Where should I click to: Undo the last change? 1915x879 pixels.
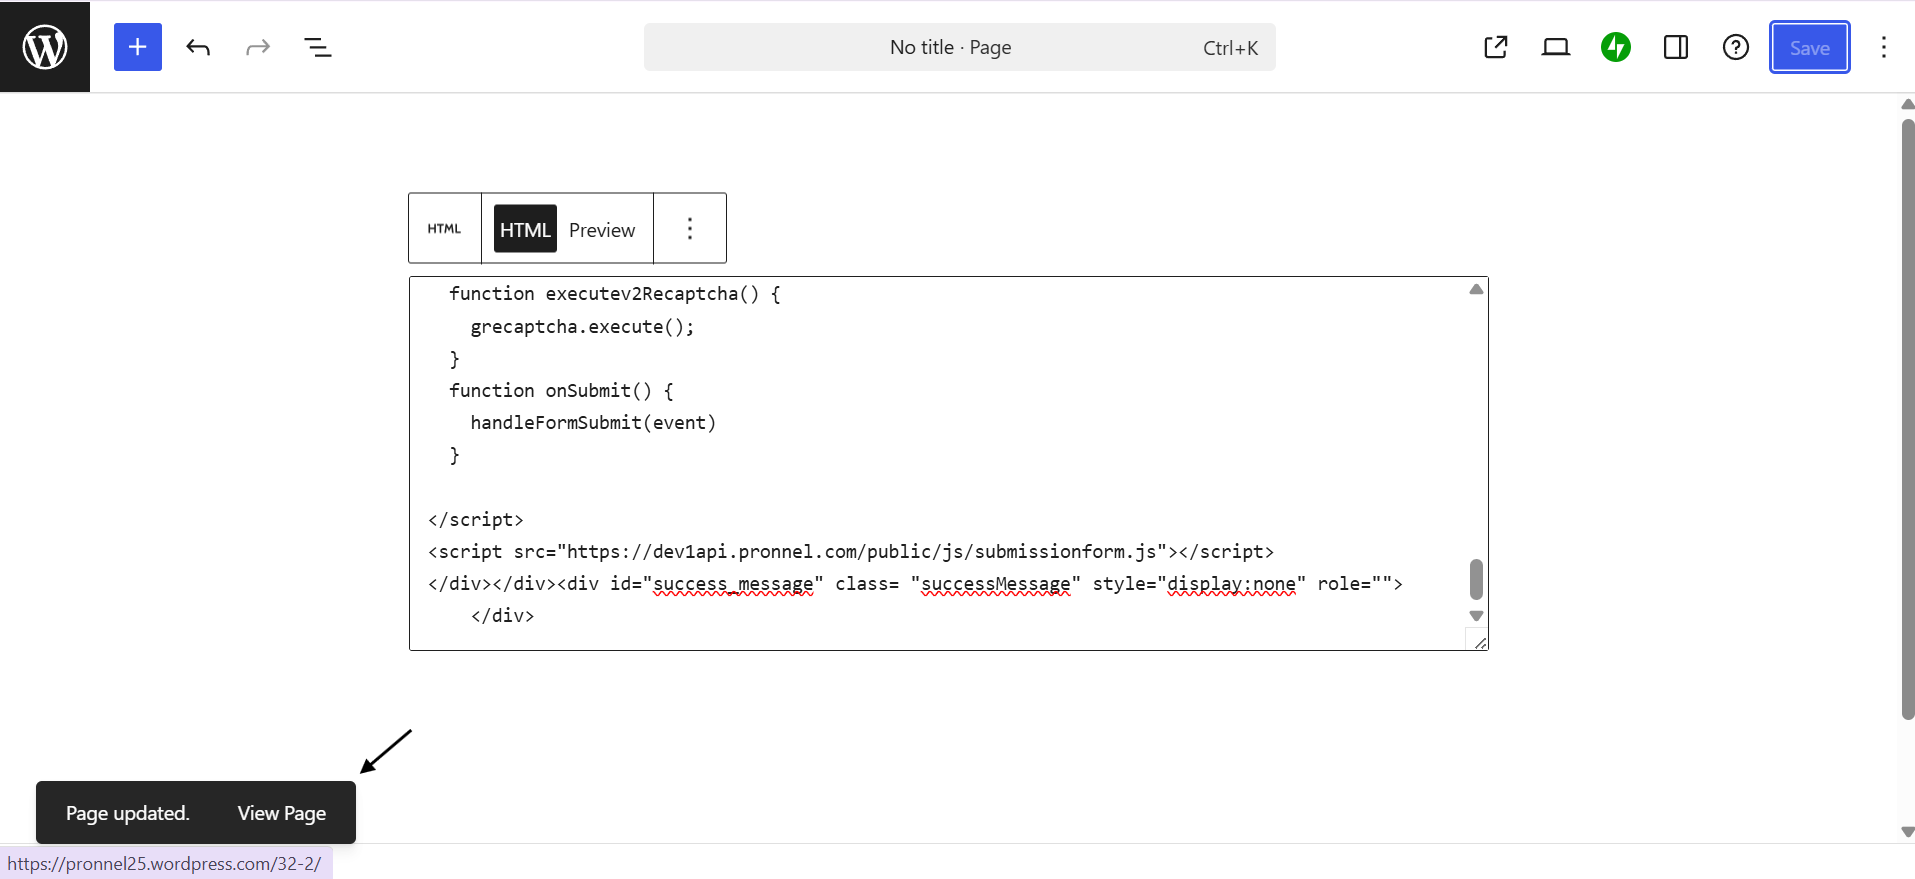(198, 47)
